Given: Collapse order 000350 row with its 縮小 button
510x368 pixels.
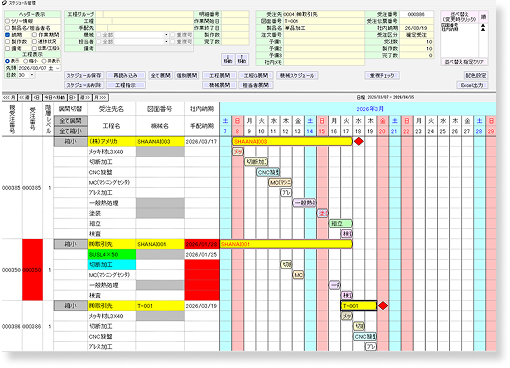Looking at the screenshot, I should tap(70, 244).
